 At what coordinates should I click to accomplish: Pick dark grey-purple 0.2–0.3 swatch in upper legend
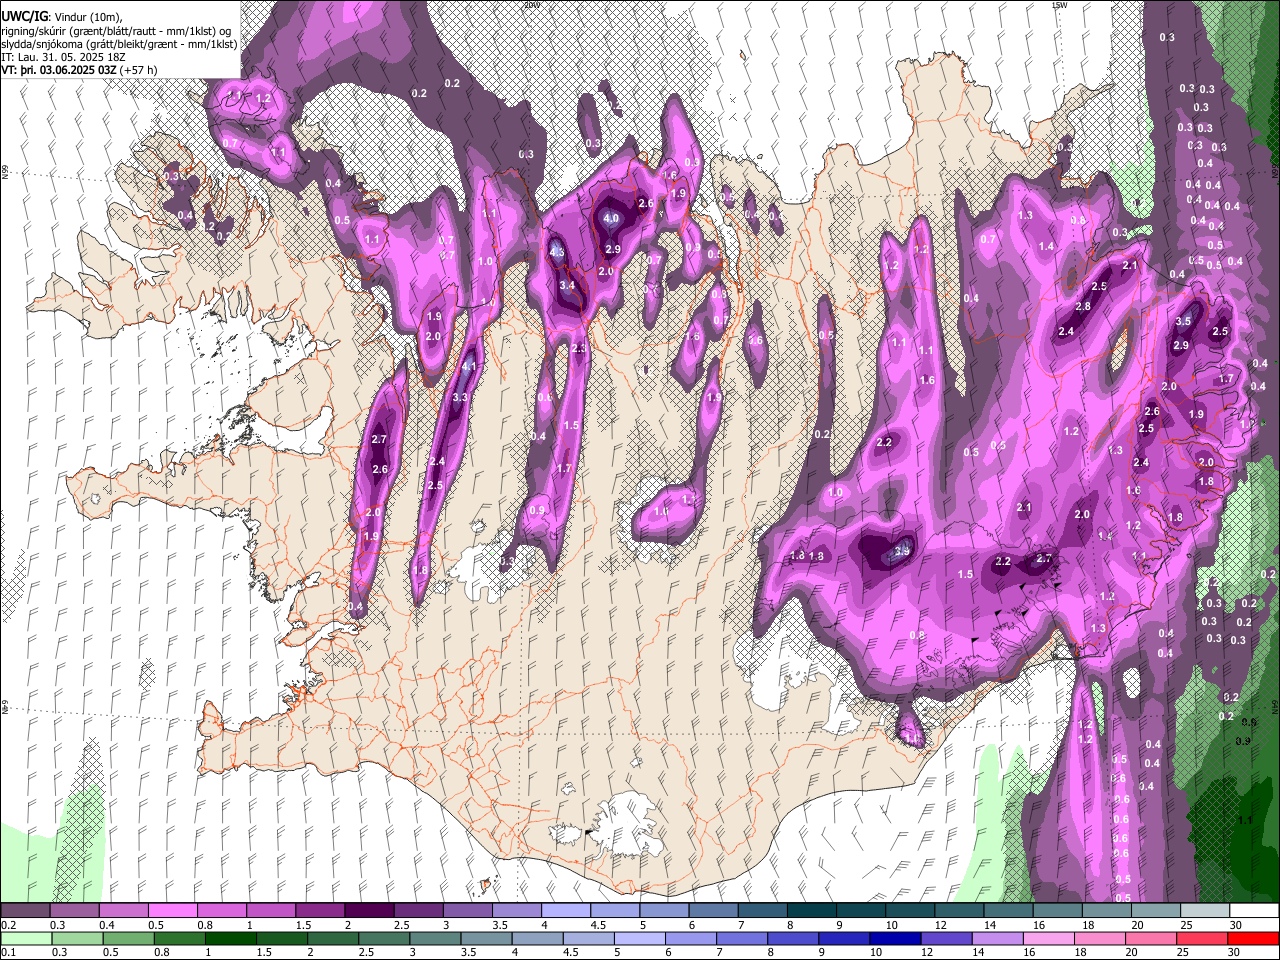click(x=25, y=911)
